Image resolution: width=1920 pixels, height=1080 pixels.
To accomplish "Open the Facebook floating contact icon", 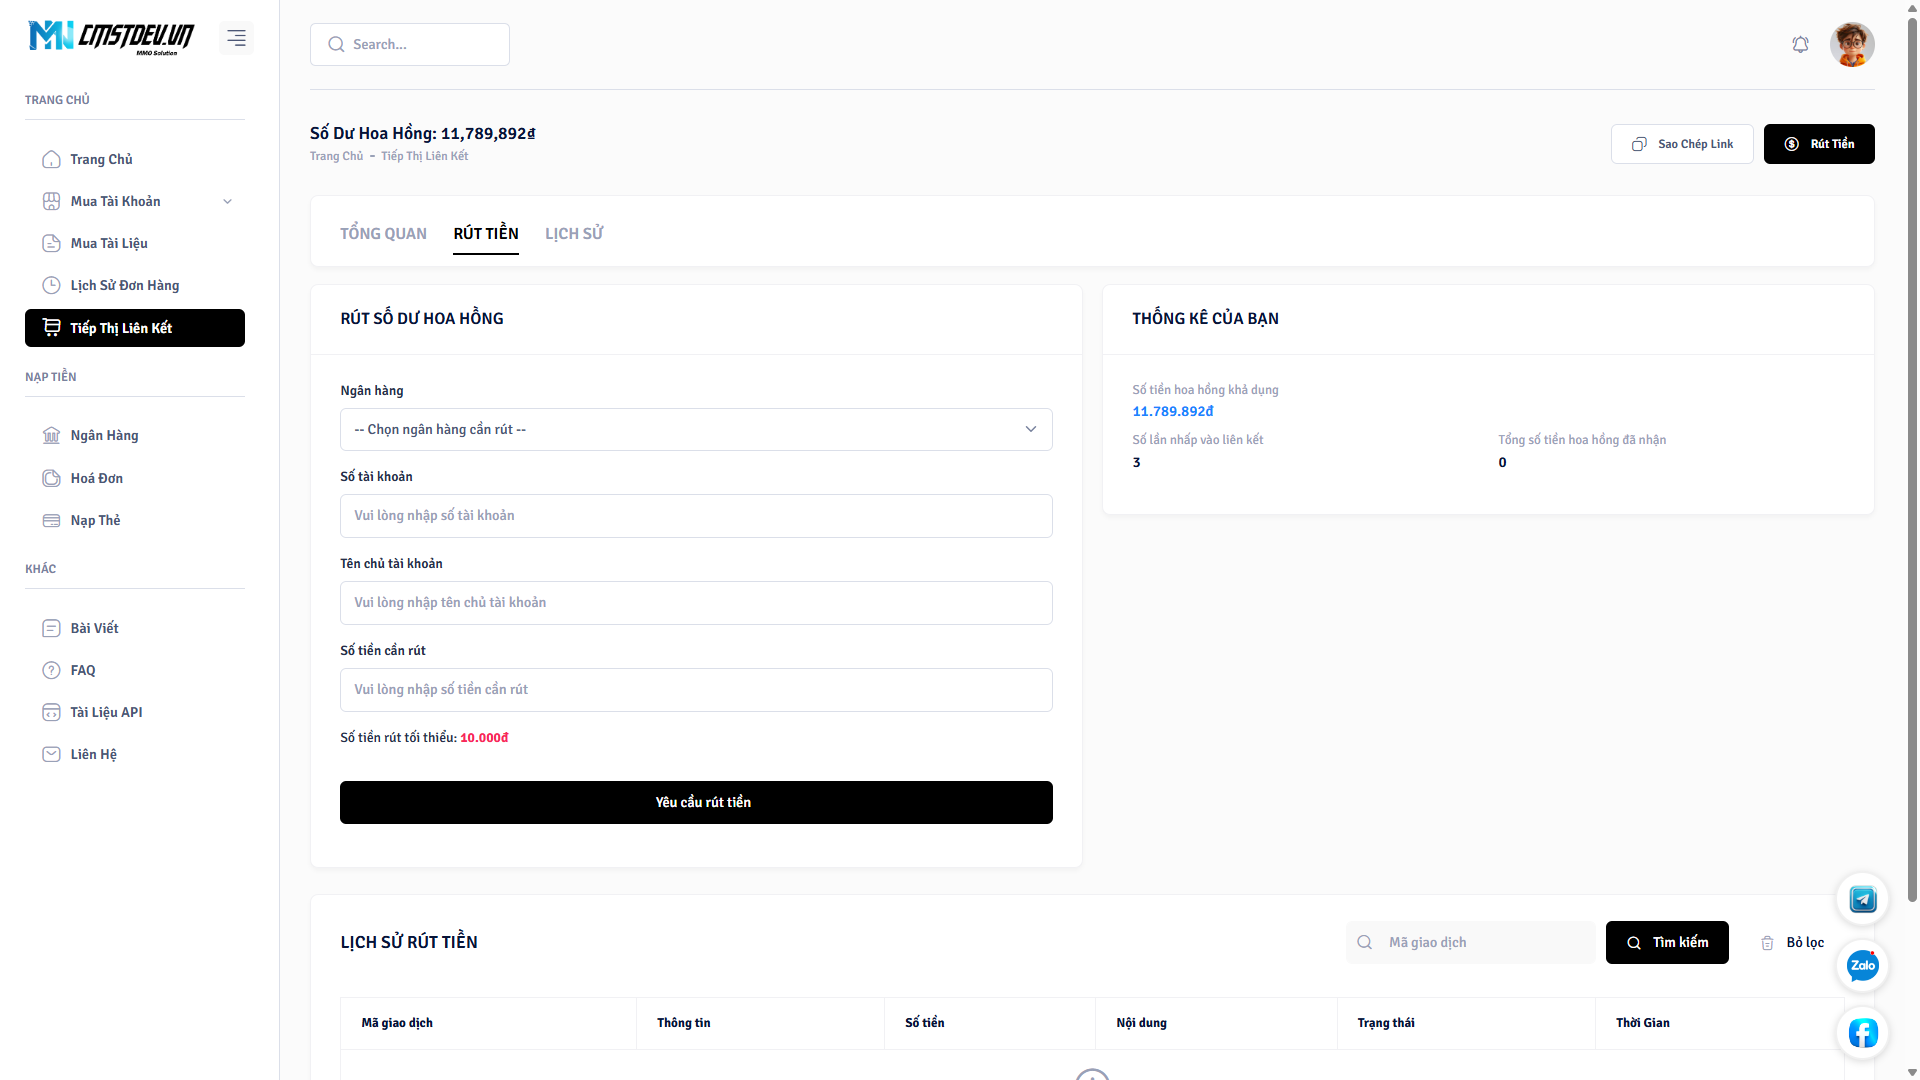I will coord(1862,1032).
